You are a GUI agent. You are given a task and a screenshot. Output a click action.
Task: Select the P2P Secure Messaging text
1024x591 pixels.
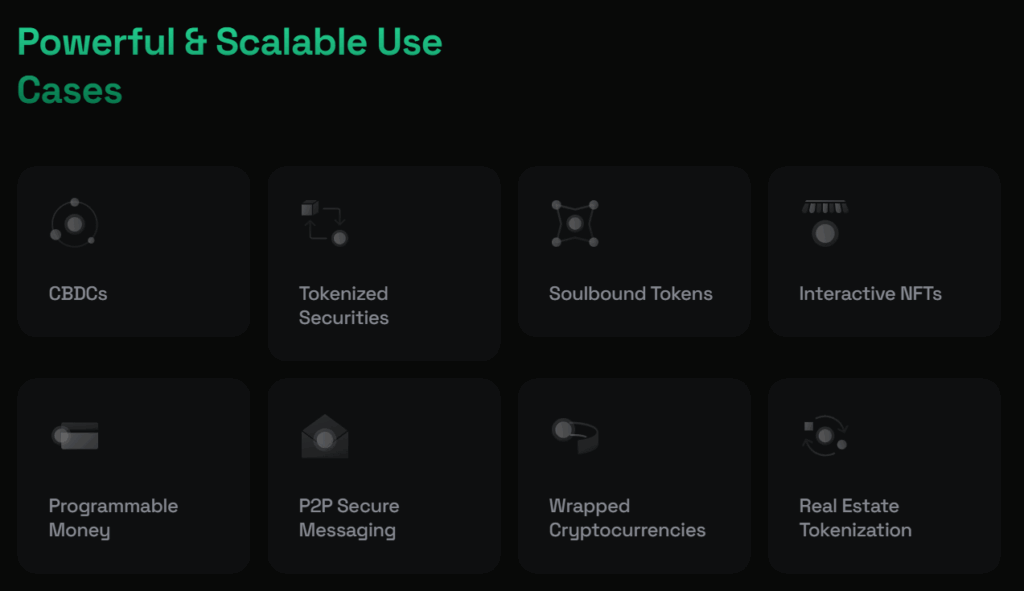tap(348, 518)
